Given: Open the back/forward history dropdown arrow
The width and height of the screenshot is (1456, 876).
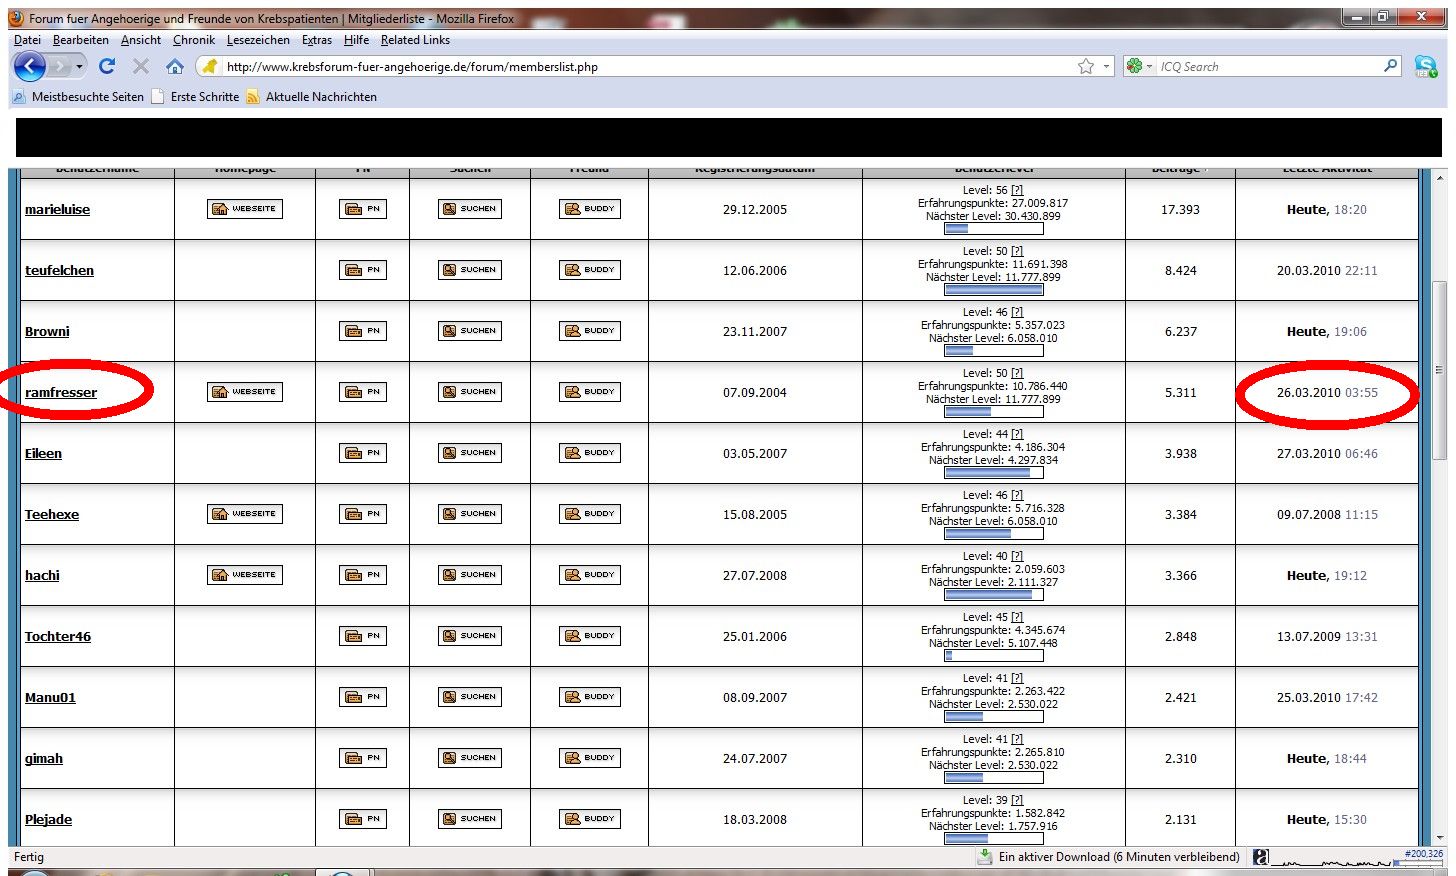Looking at the screenshot, I should click(80, 67).
